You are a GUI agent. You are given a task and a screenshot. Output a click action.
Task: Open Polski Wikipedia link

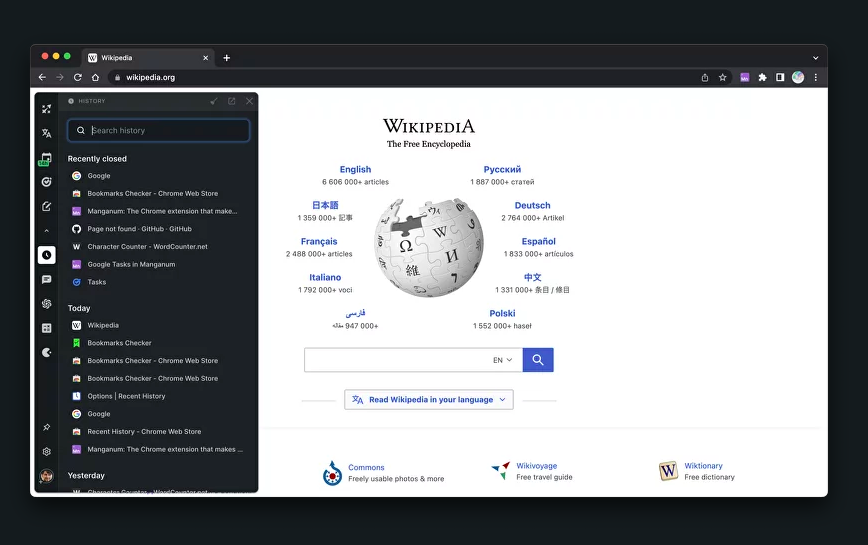(x=502, y=313)
